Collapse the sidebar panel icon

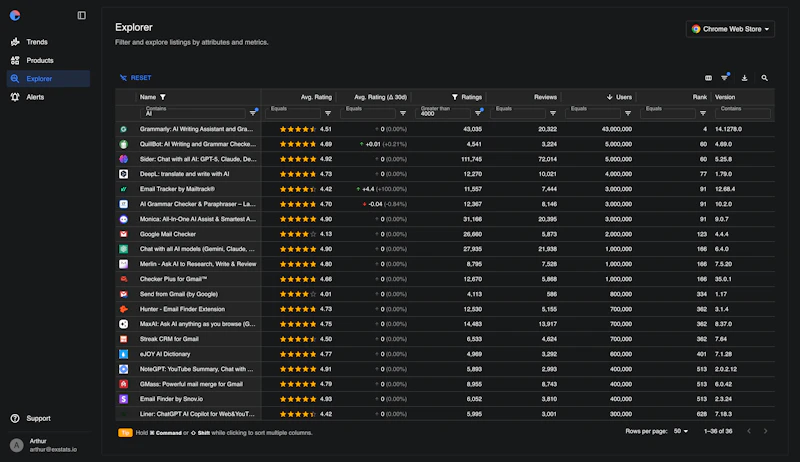[82, 15]
